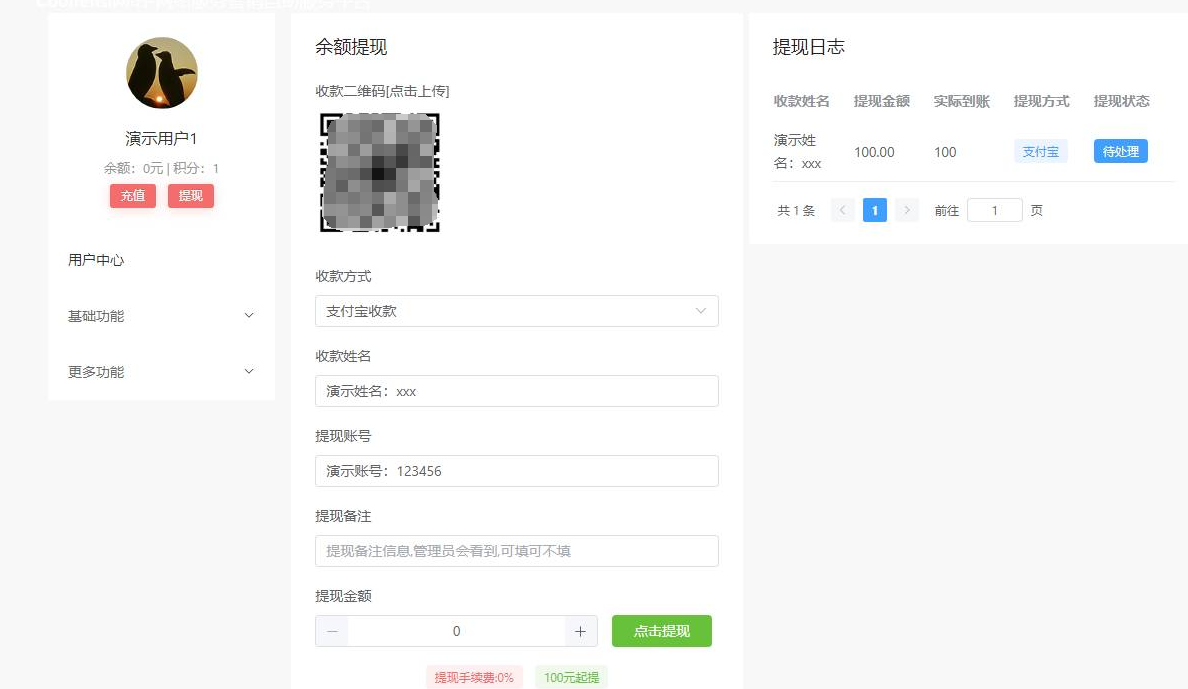Click the withdrawal amount number field

(x=456, y=631)
